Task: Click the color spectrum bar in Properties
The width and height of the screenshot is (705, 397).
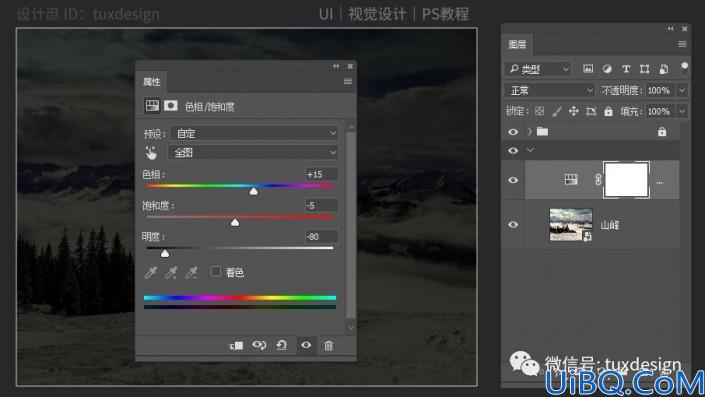Action: (x=240, y=298)
